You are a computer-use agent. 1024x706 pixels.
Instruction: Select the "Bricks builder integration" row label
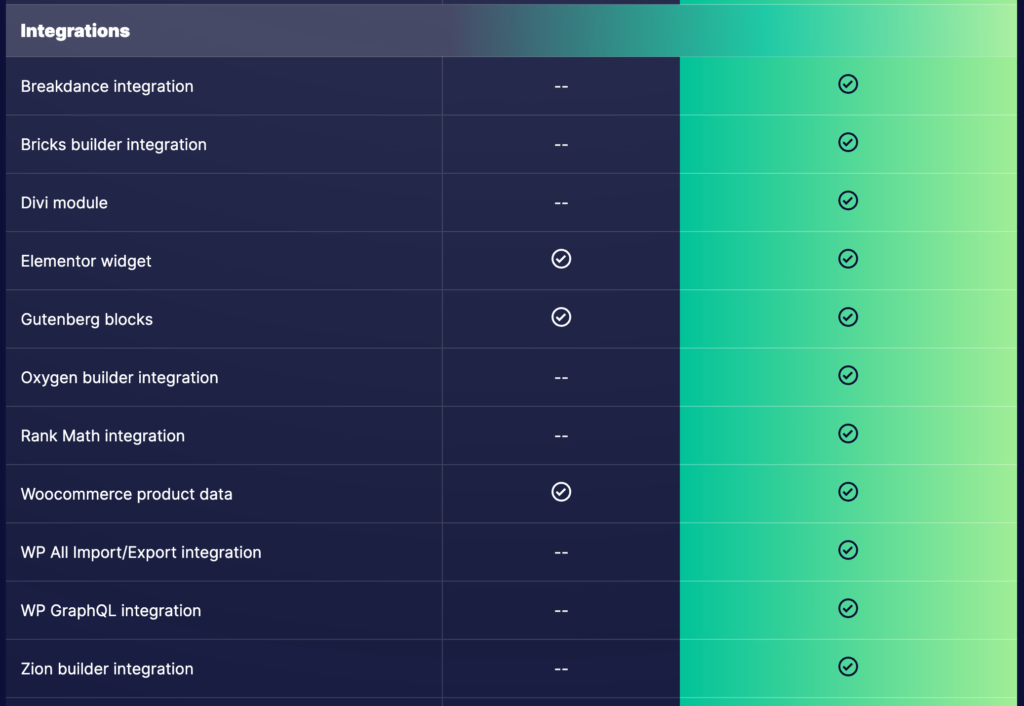click(114, 144)
